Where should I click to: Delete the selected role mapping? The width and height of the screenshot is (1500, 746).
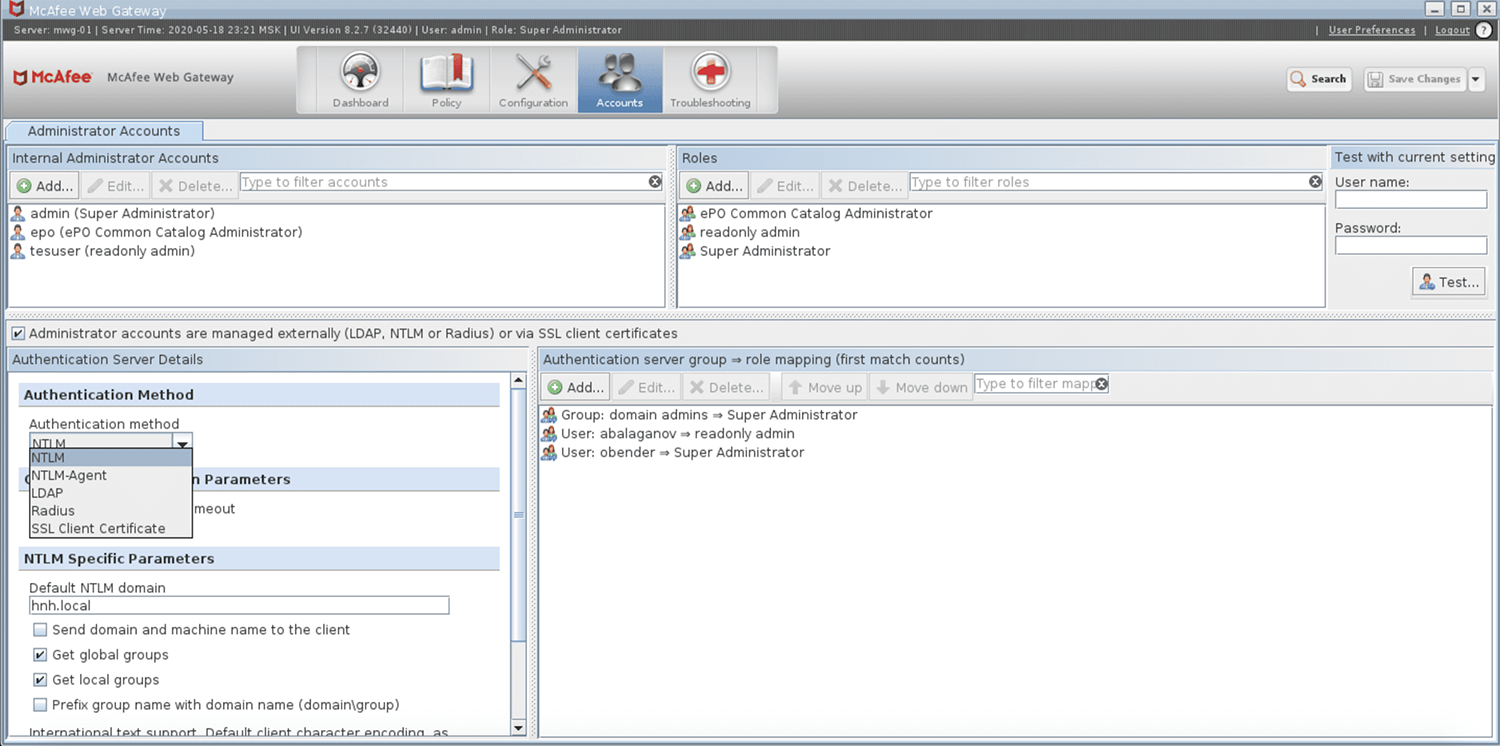726,387
